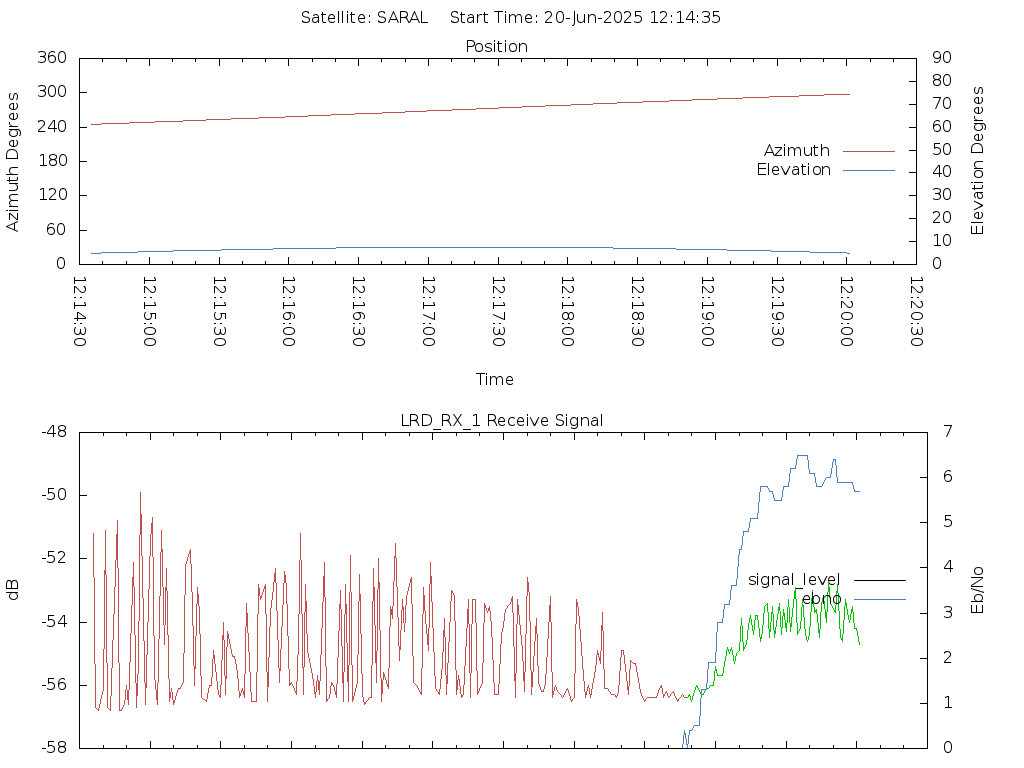Select the 'Start Time: 20-Jun-2025 12:14:35' header text

tap(585, 18)
